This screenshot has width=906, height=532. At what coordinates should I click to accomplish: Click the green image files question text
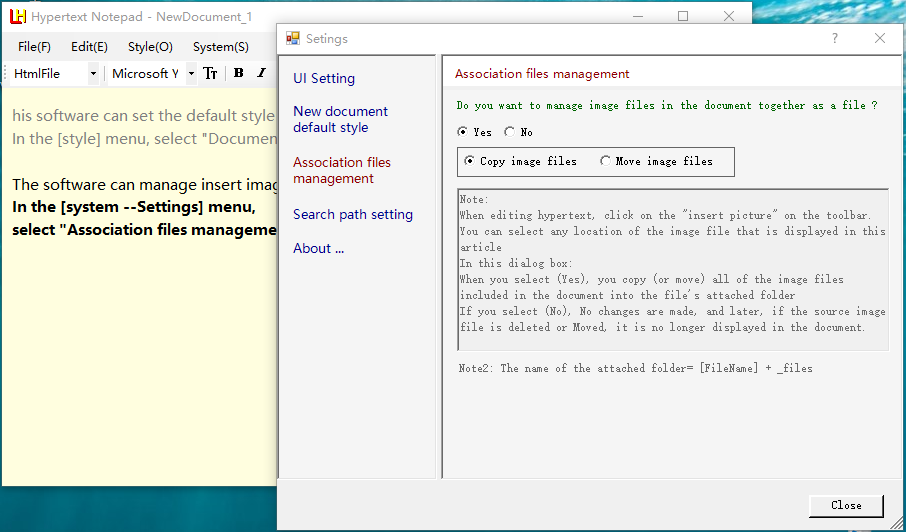pyautogui.click(x=667, y=105)
